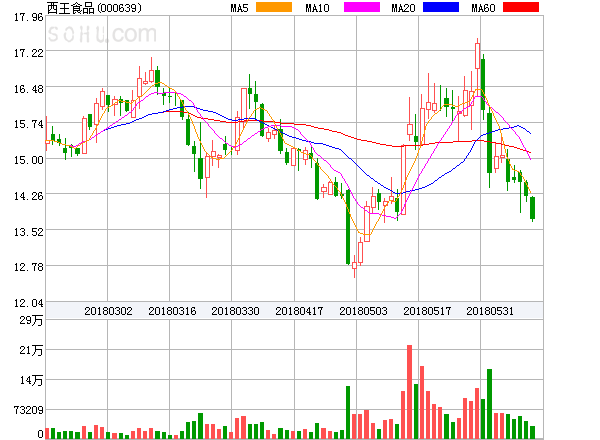Click the 13.52 price axis label
The width and height of the screenshot is (600, 440).
(x=29, y=232)
